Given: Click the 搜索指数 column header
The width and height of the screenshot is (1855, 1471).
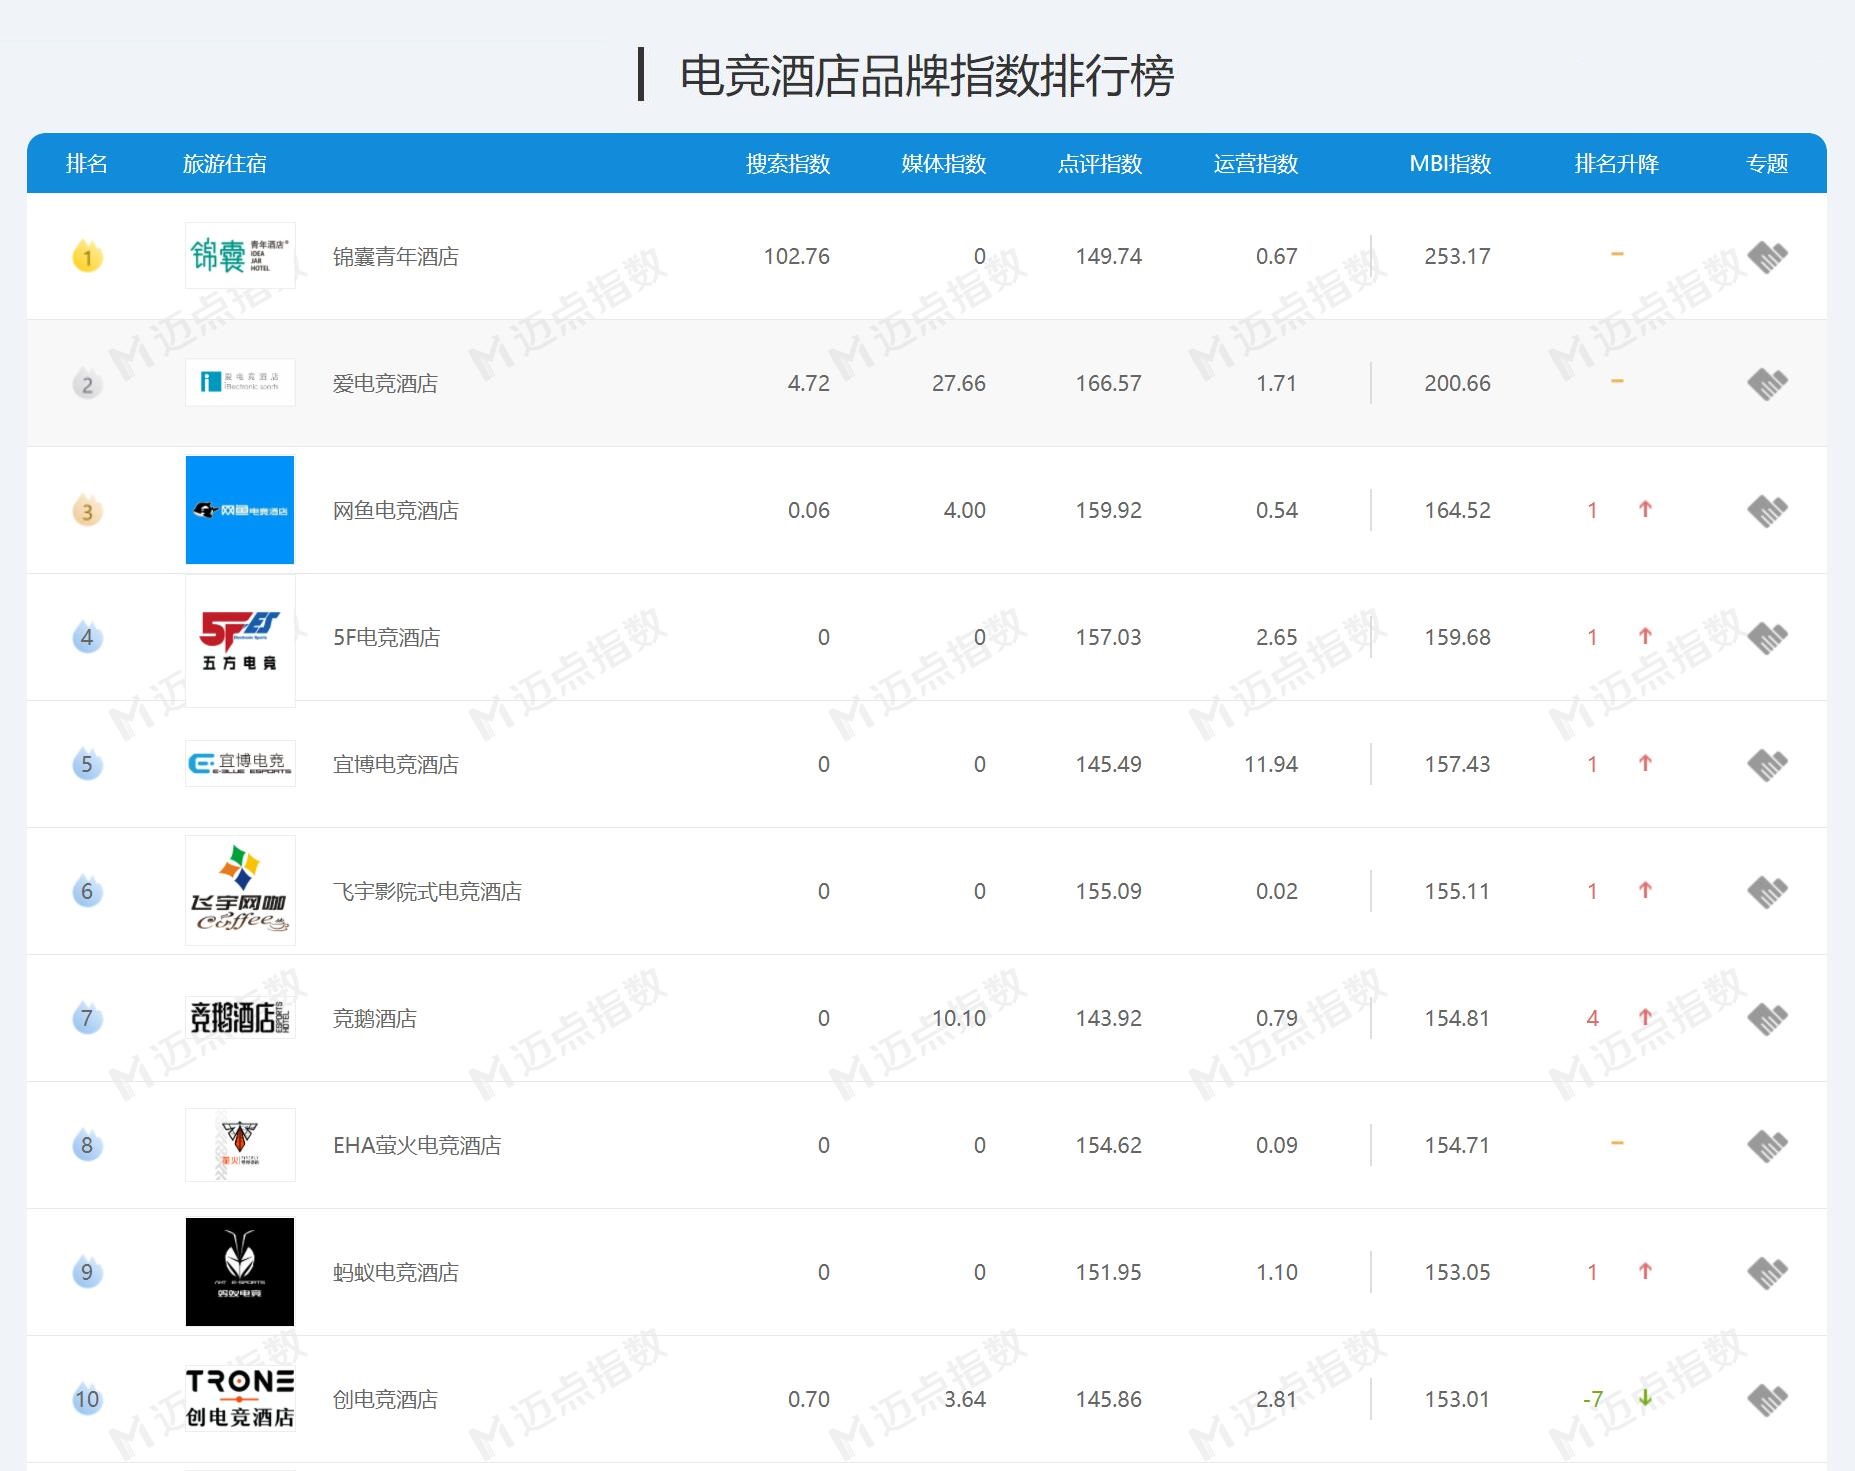Looking at the screenshot, I should point(788,164).
